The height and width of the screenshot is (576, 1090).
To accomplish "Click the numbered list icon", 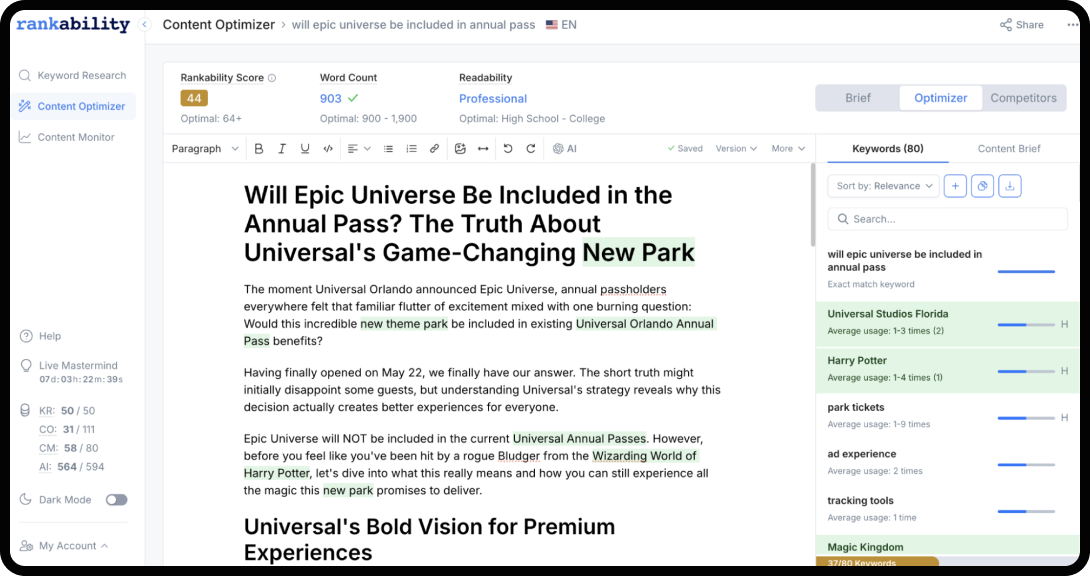I will point(411,149).
